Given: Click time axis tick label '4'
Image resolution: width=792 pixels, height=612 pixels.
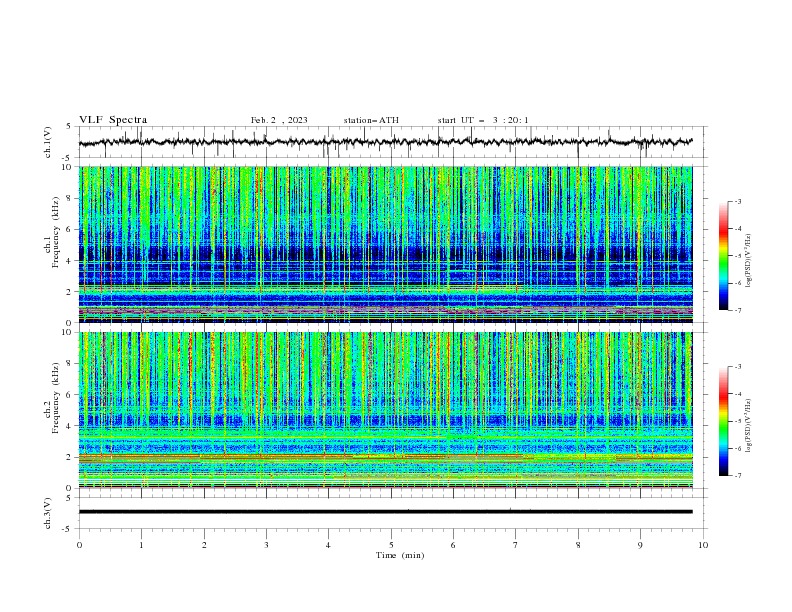Looking at the screenshot, I should [328, 545].
